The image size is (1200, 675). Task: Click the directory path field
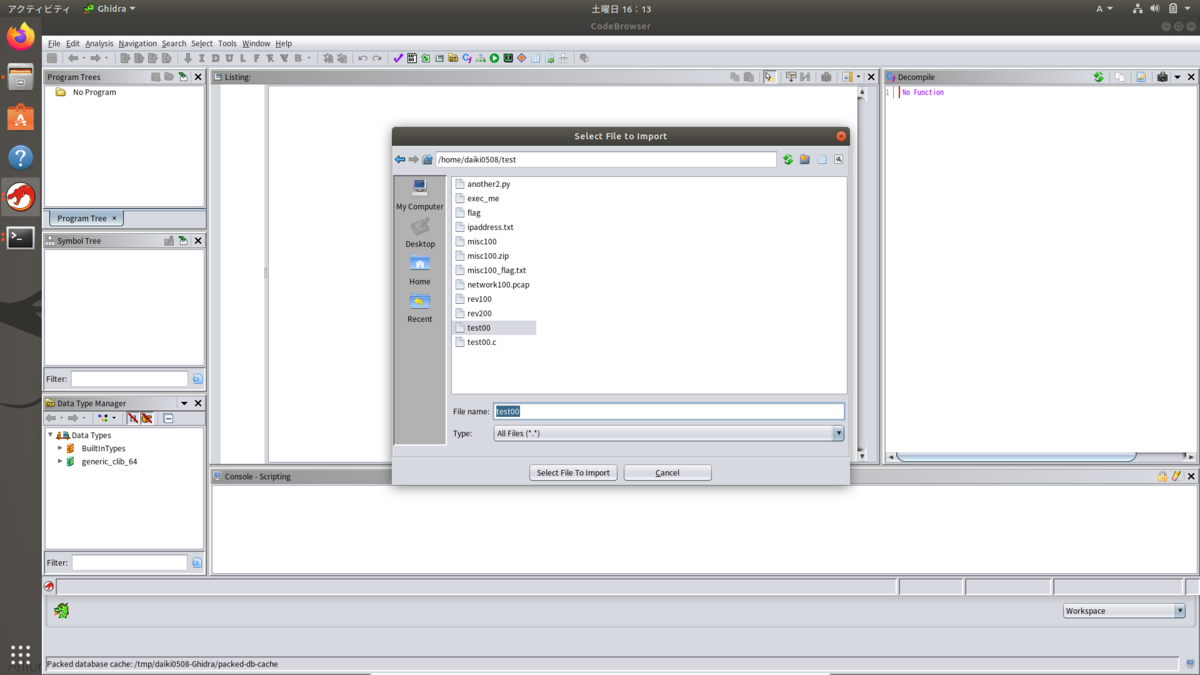coord(605,159)
